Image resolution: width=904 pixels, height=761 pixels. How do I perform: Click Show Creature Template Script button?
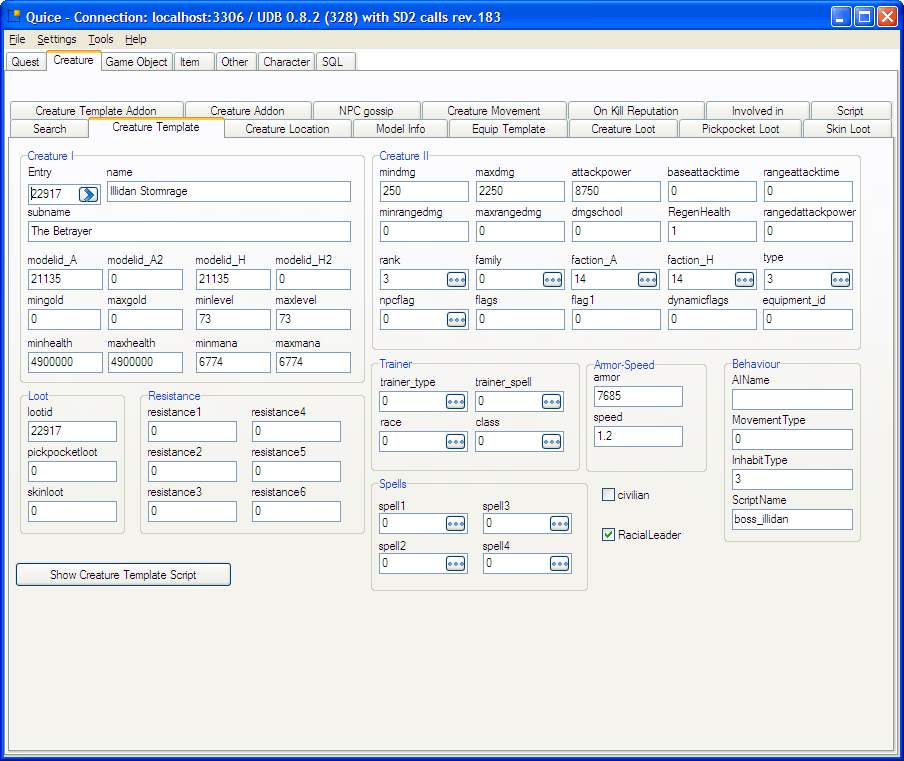(123, 575)
